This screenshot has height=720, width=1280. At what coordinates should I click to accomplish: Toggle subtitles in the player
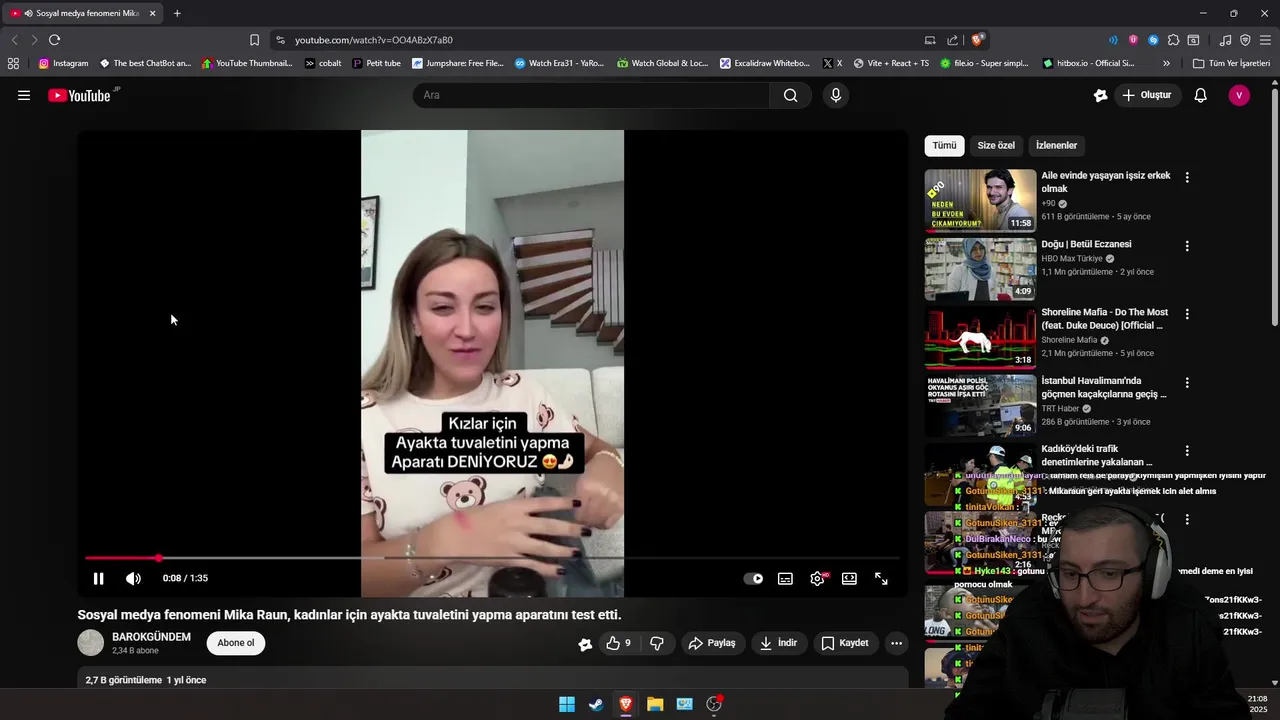786,578
